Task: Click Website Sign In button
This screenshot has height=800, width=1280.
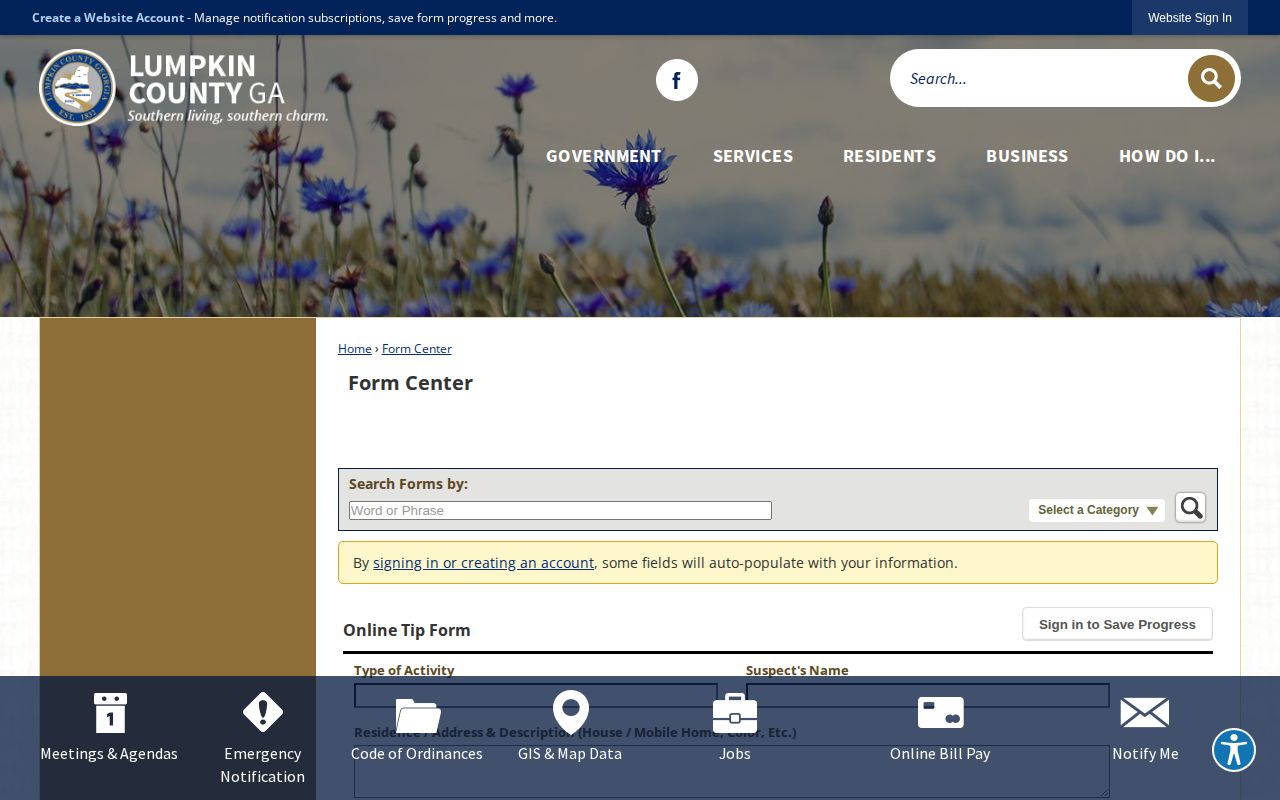Action: pos(1190,18)
